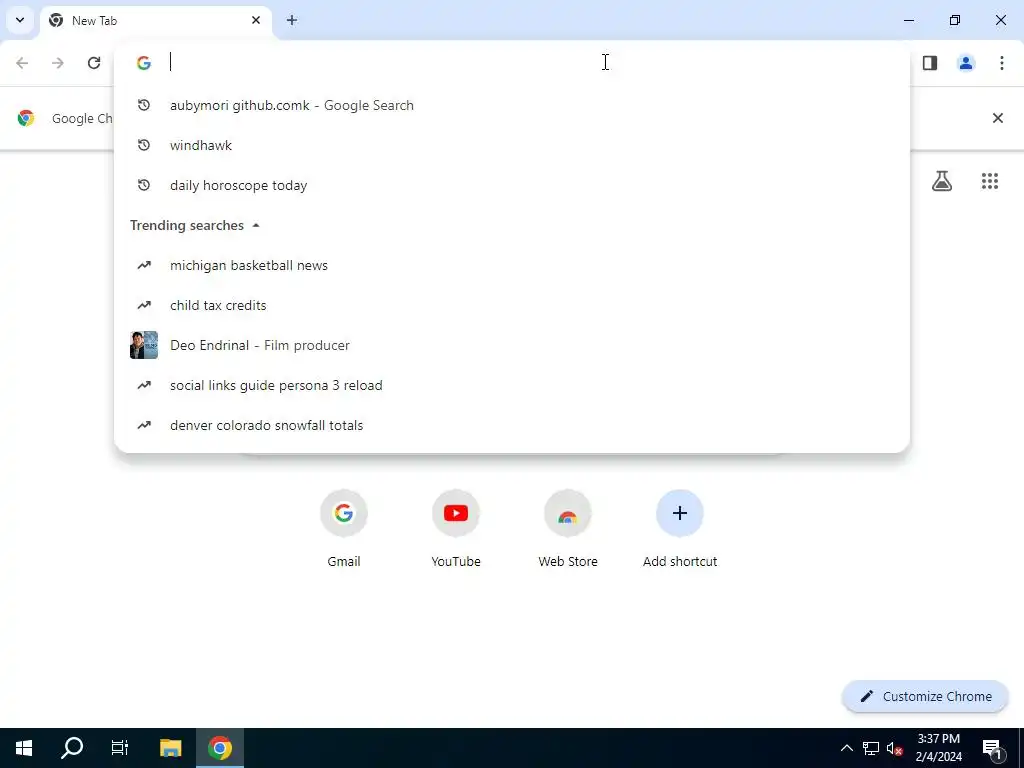Close the New Tab tab
This screenshot has width=1024, height=768.
click(x=256, y=20)
